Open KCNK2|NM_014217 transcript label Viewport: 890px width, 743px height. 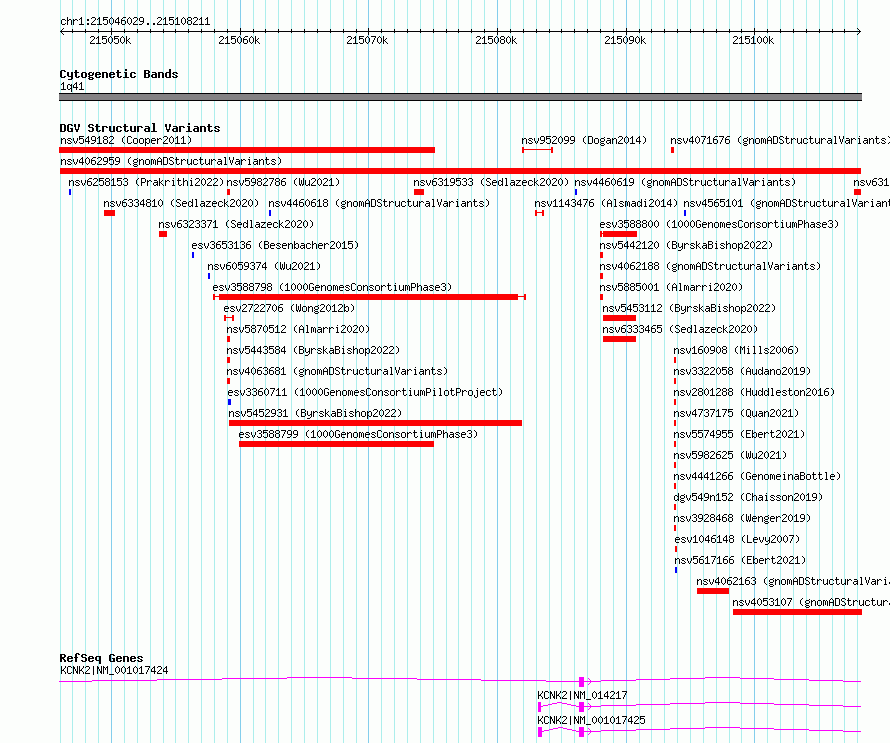(x=582, y=695)
